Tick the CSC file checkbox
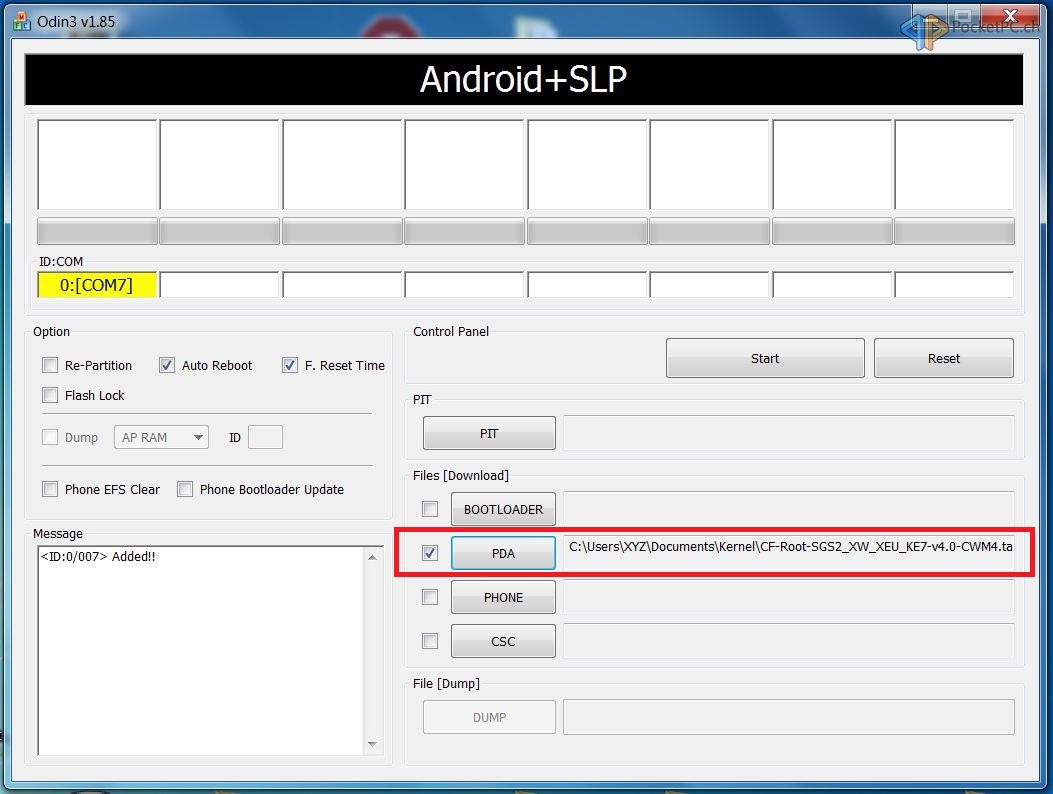The width and height of the screenshot is (1053, 794). [x=430, y=641]
